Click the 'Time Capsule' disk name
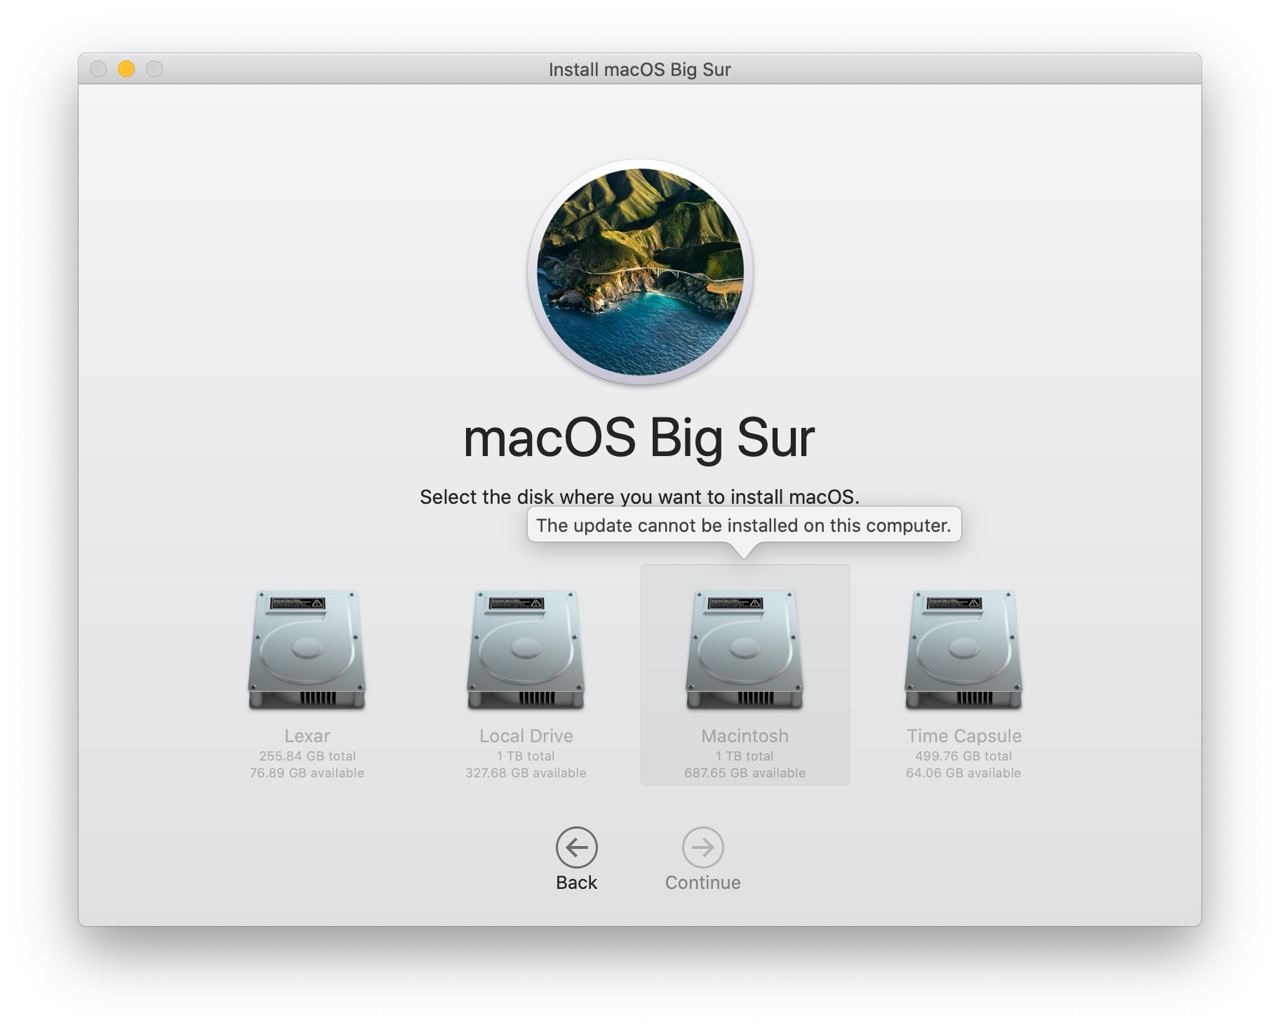The image size is (1280, 1030). click(964, 736)
